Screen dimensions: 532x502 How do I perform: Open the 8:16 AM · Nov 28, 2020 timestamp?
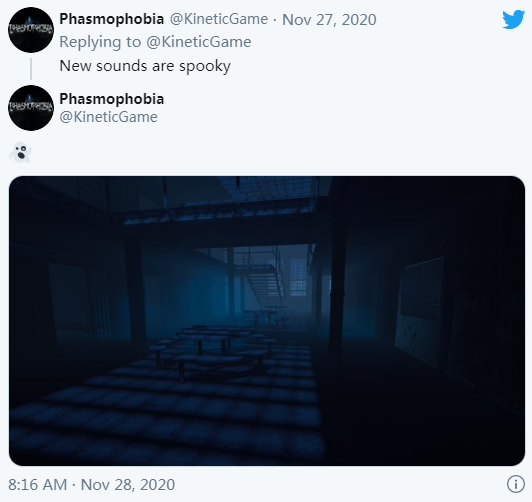pos(92,484)
